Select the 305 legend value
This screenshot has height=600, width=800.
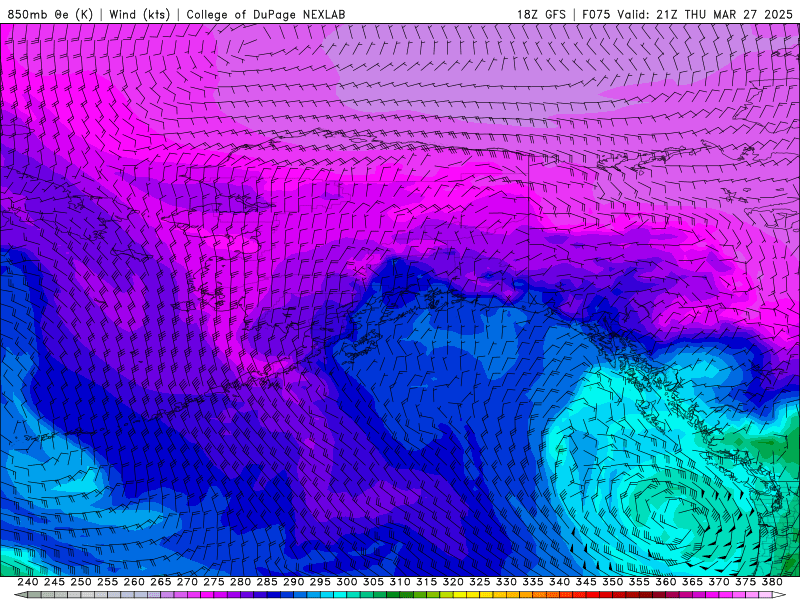click(x=373, y=582)
